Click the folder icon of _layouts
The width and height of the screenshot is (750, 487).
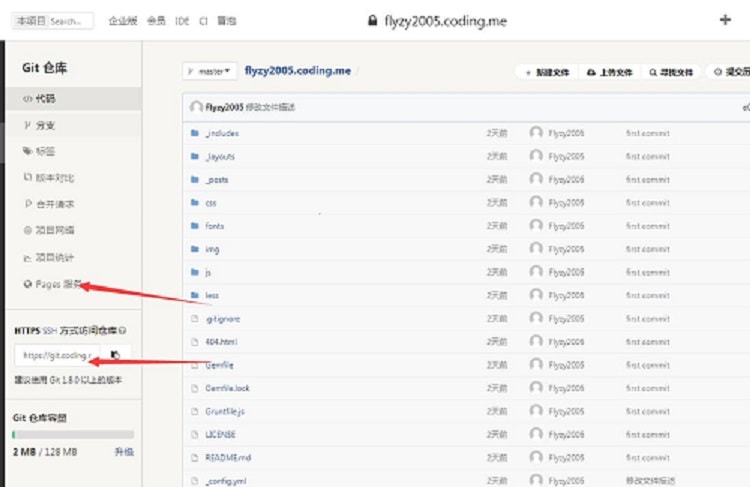[x=195, y=156]
